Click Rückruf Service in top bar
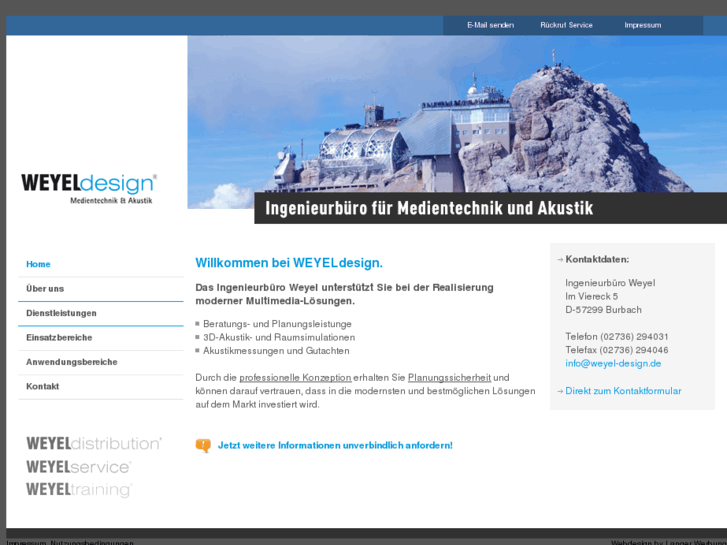The image size is (727, 545). 566,25
